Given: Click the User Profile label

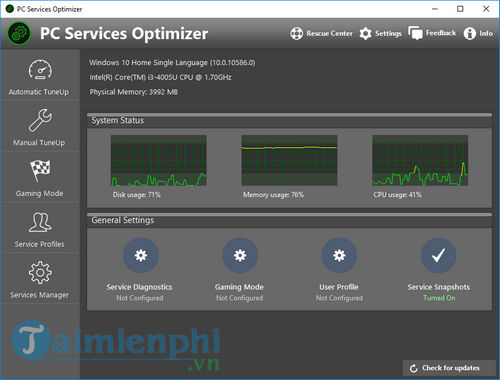Looking at the screenshot, I should [x=339, y=287].
